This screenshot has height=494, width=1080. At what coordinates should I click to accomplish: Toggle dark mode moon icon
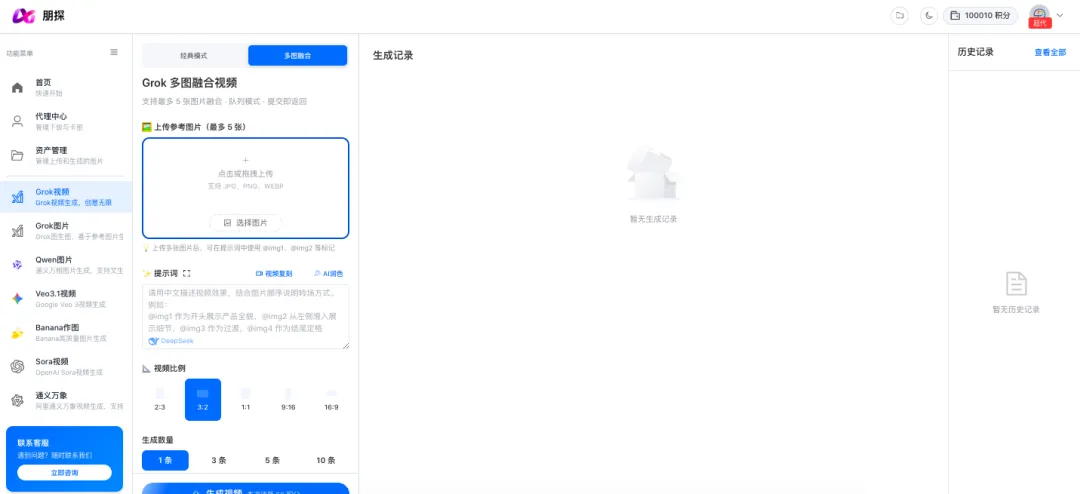pyautogui.click(x=928, y=15)
